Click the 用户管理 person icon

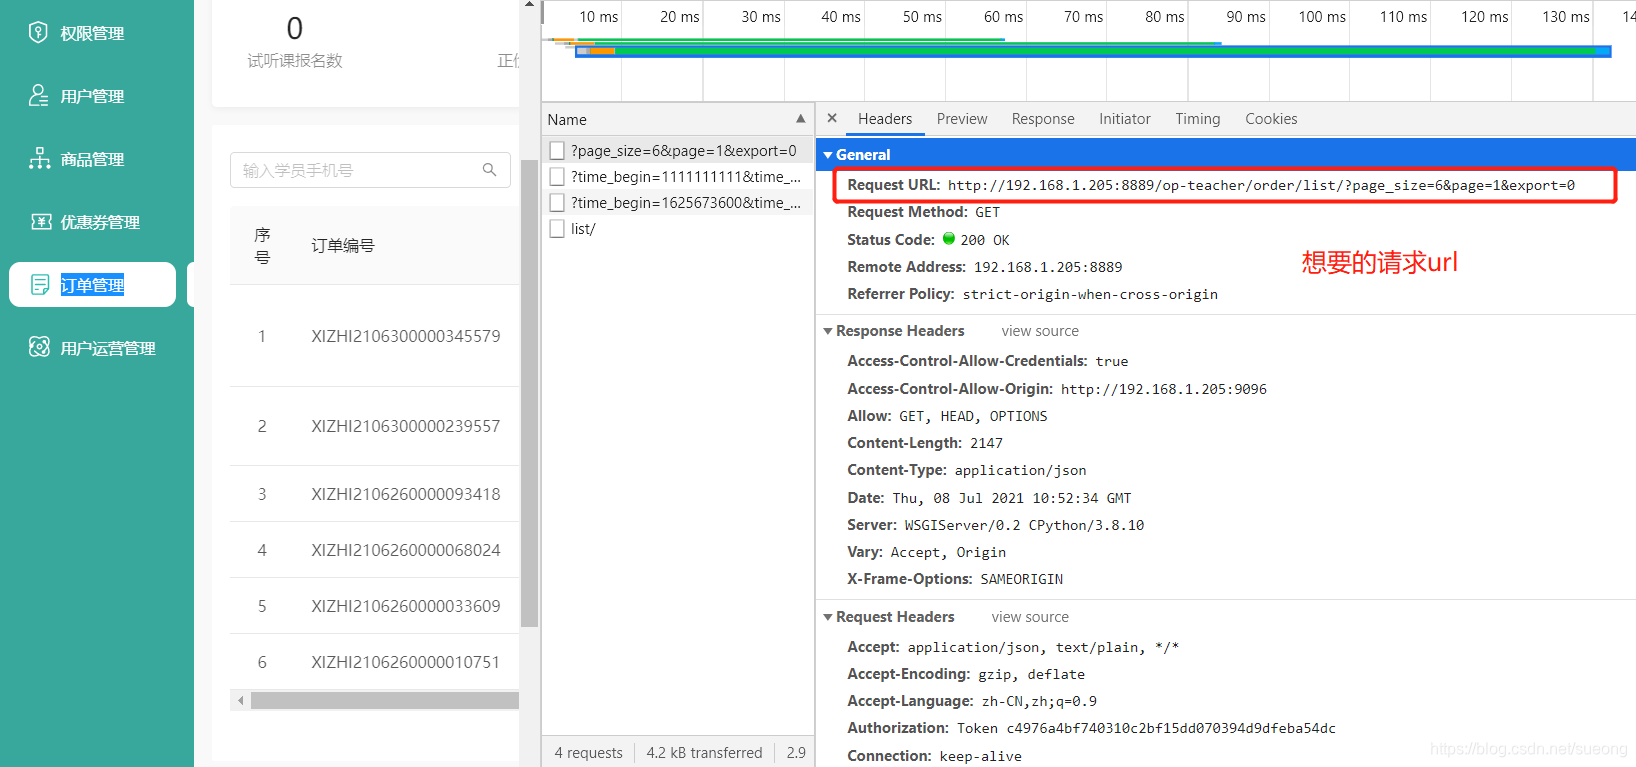(x=38, y=95)
